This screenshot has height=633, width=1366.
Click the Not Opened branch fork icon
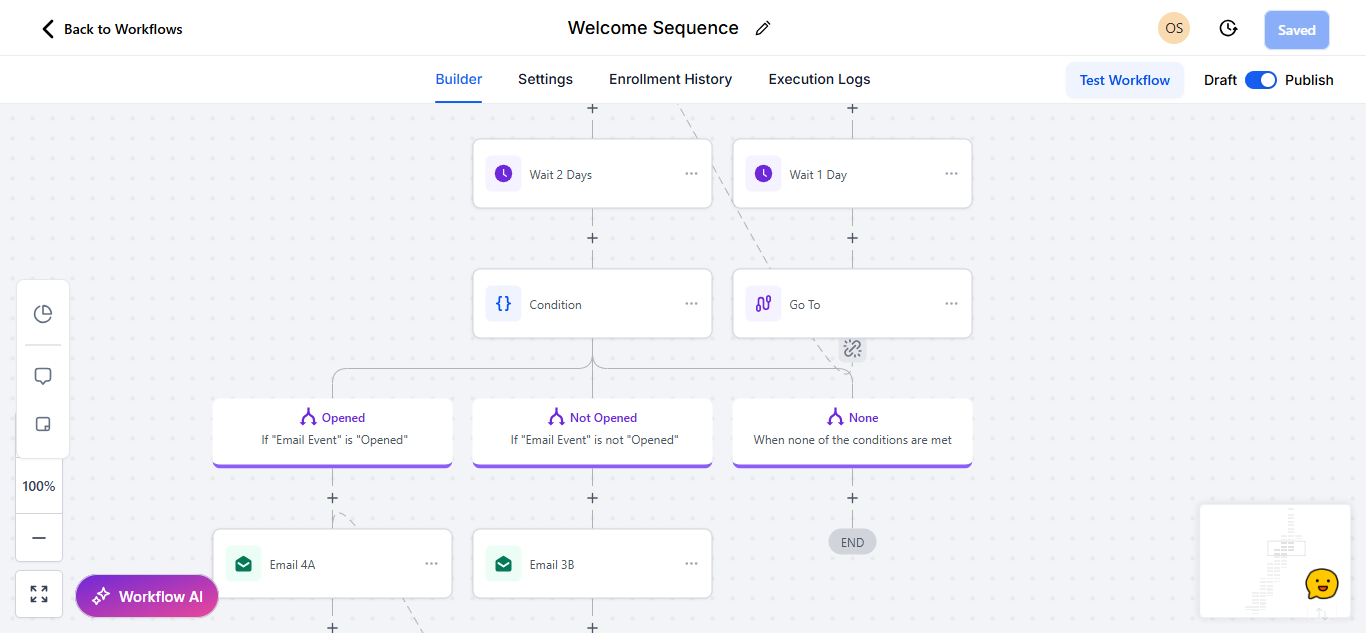coord(556,417)
